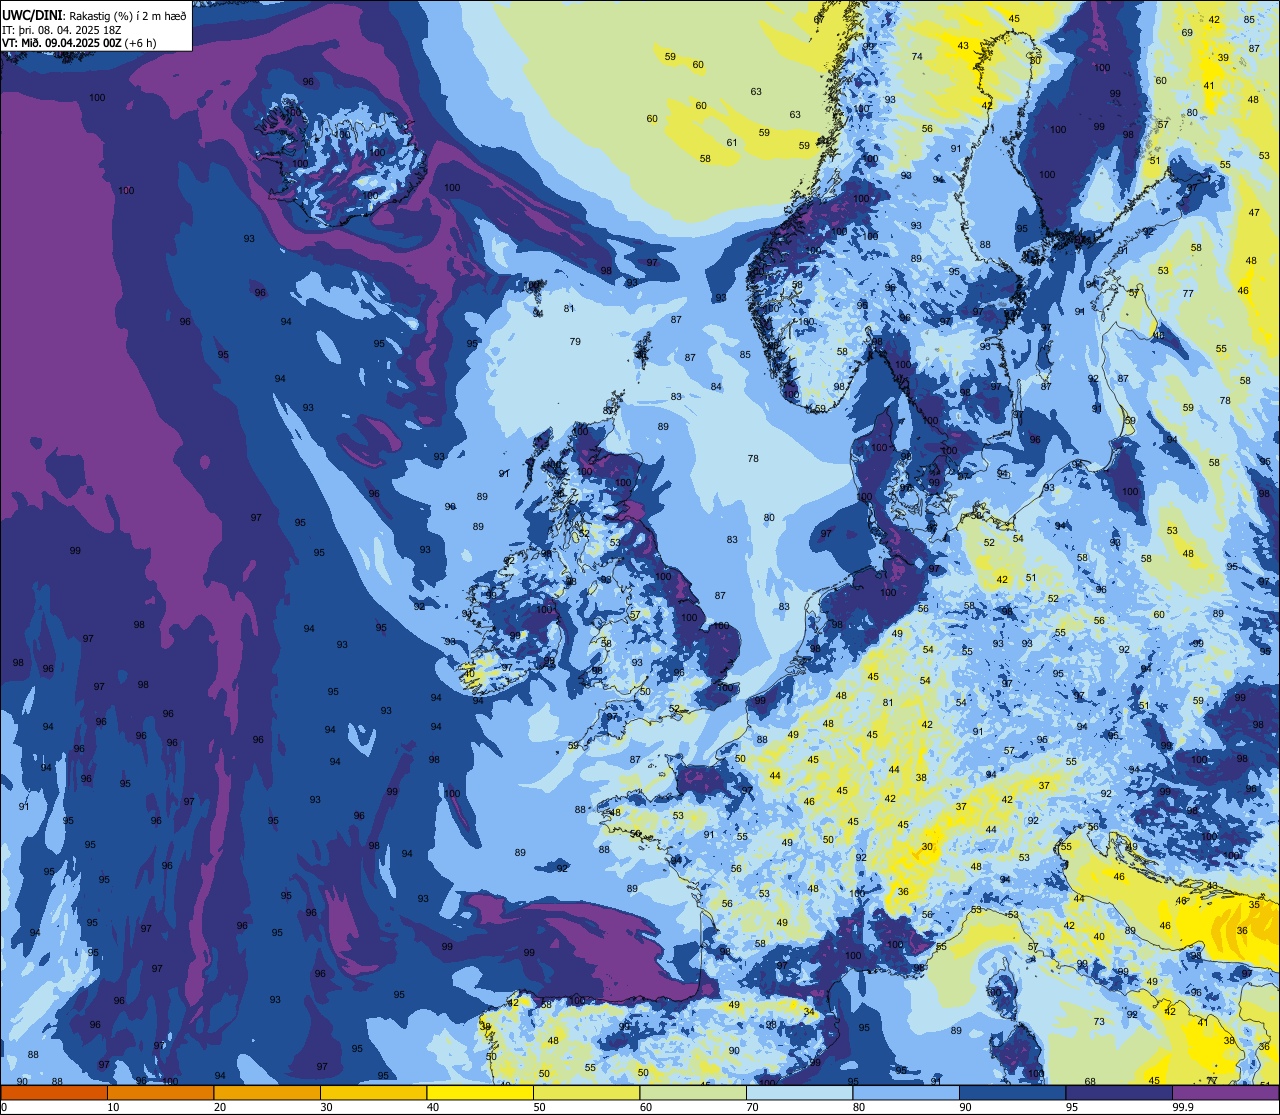
Task: Click the 90–95 blue legend swatch
Action: [x=1012, y=1092]
